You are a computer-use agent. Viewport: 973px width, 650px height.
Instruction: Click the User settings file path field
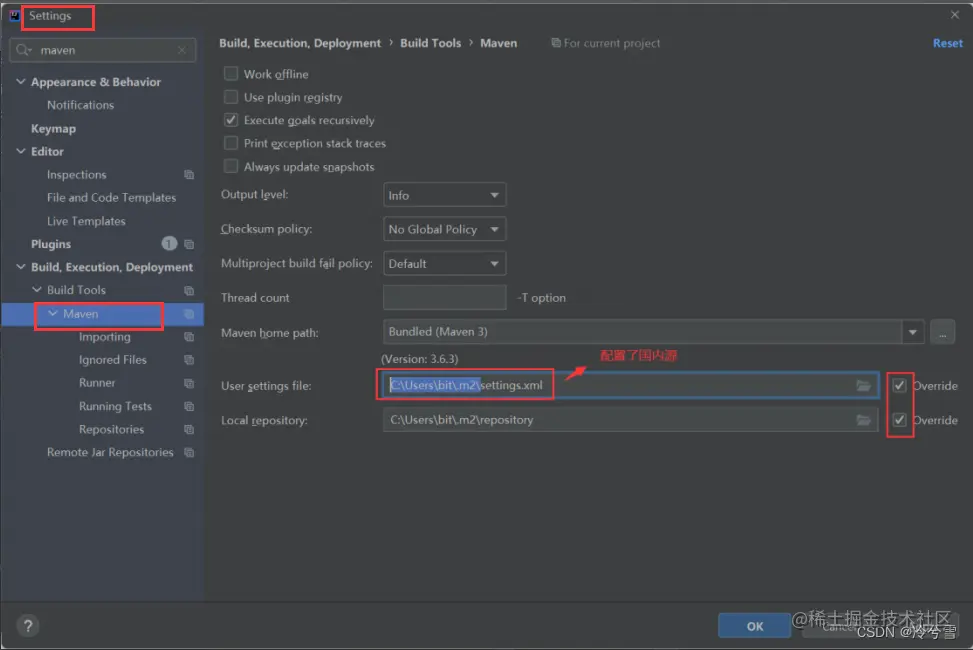(x=630, y=386)
